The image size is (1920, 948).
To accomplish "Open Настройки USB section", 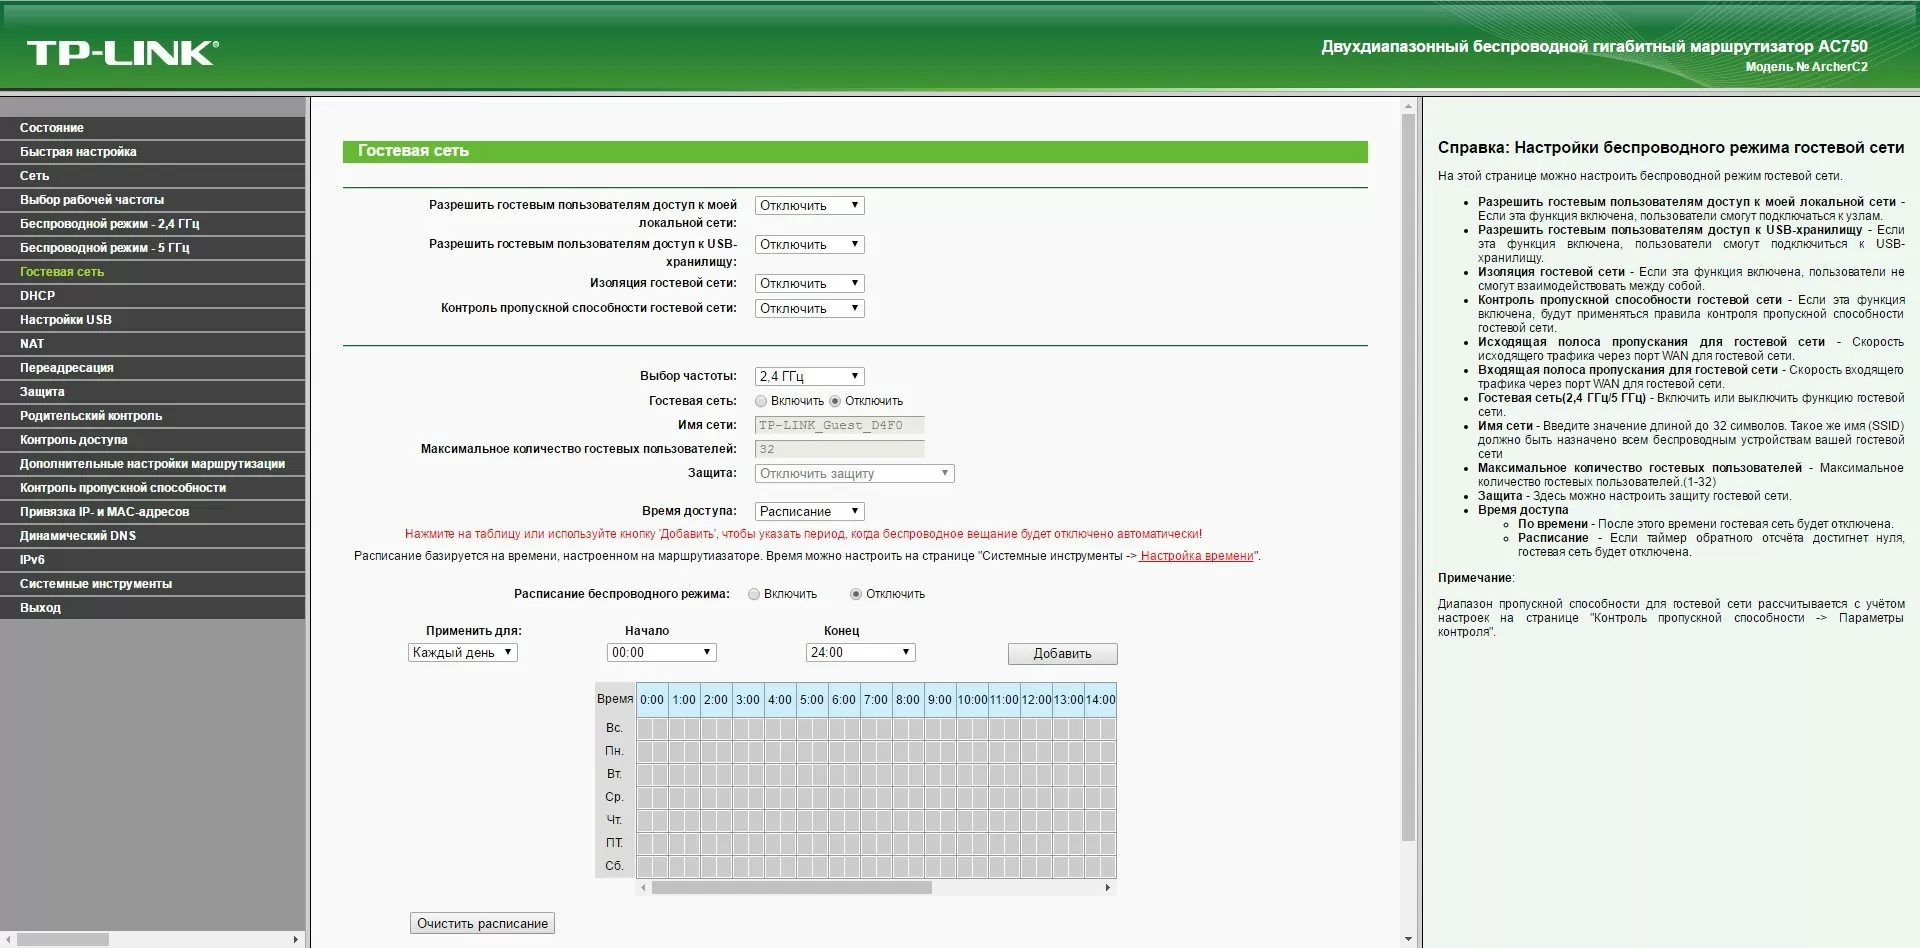I will click(152, 320).
